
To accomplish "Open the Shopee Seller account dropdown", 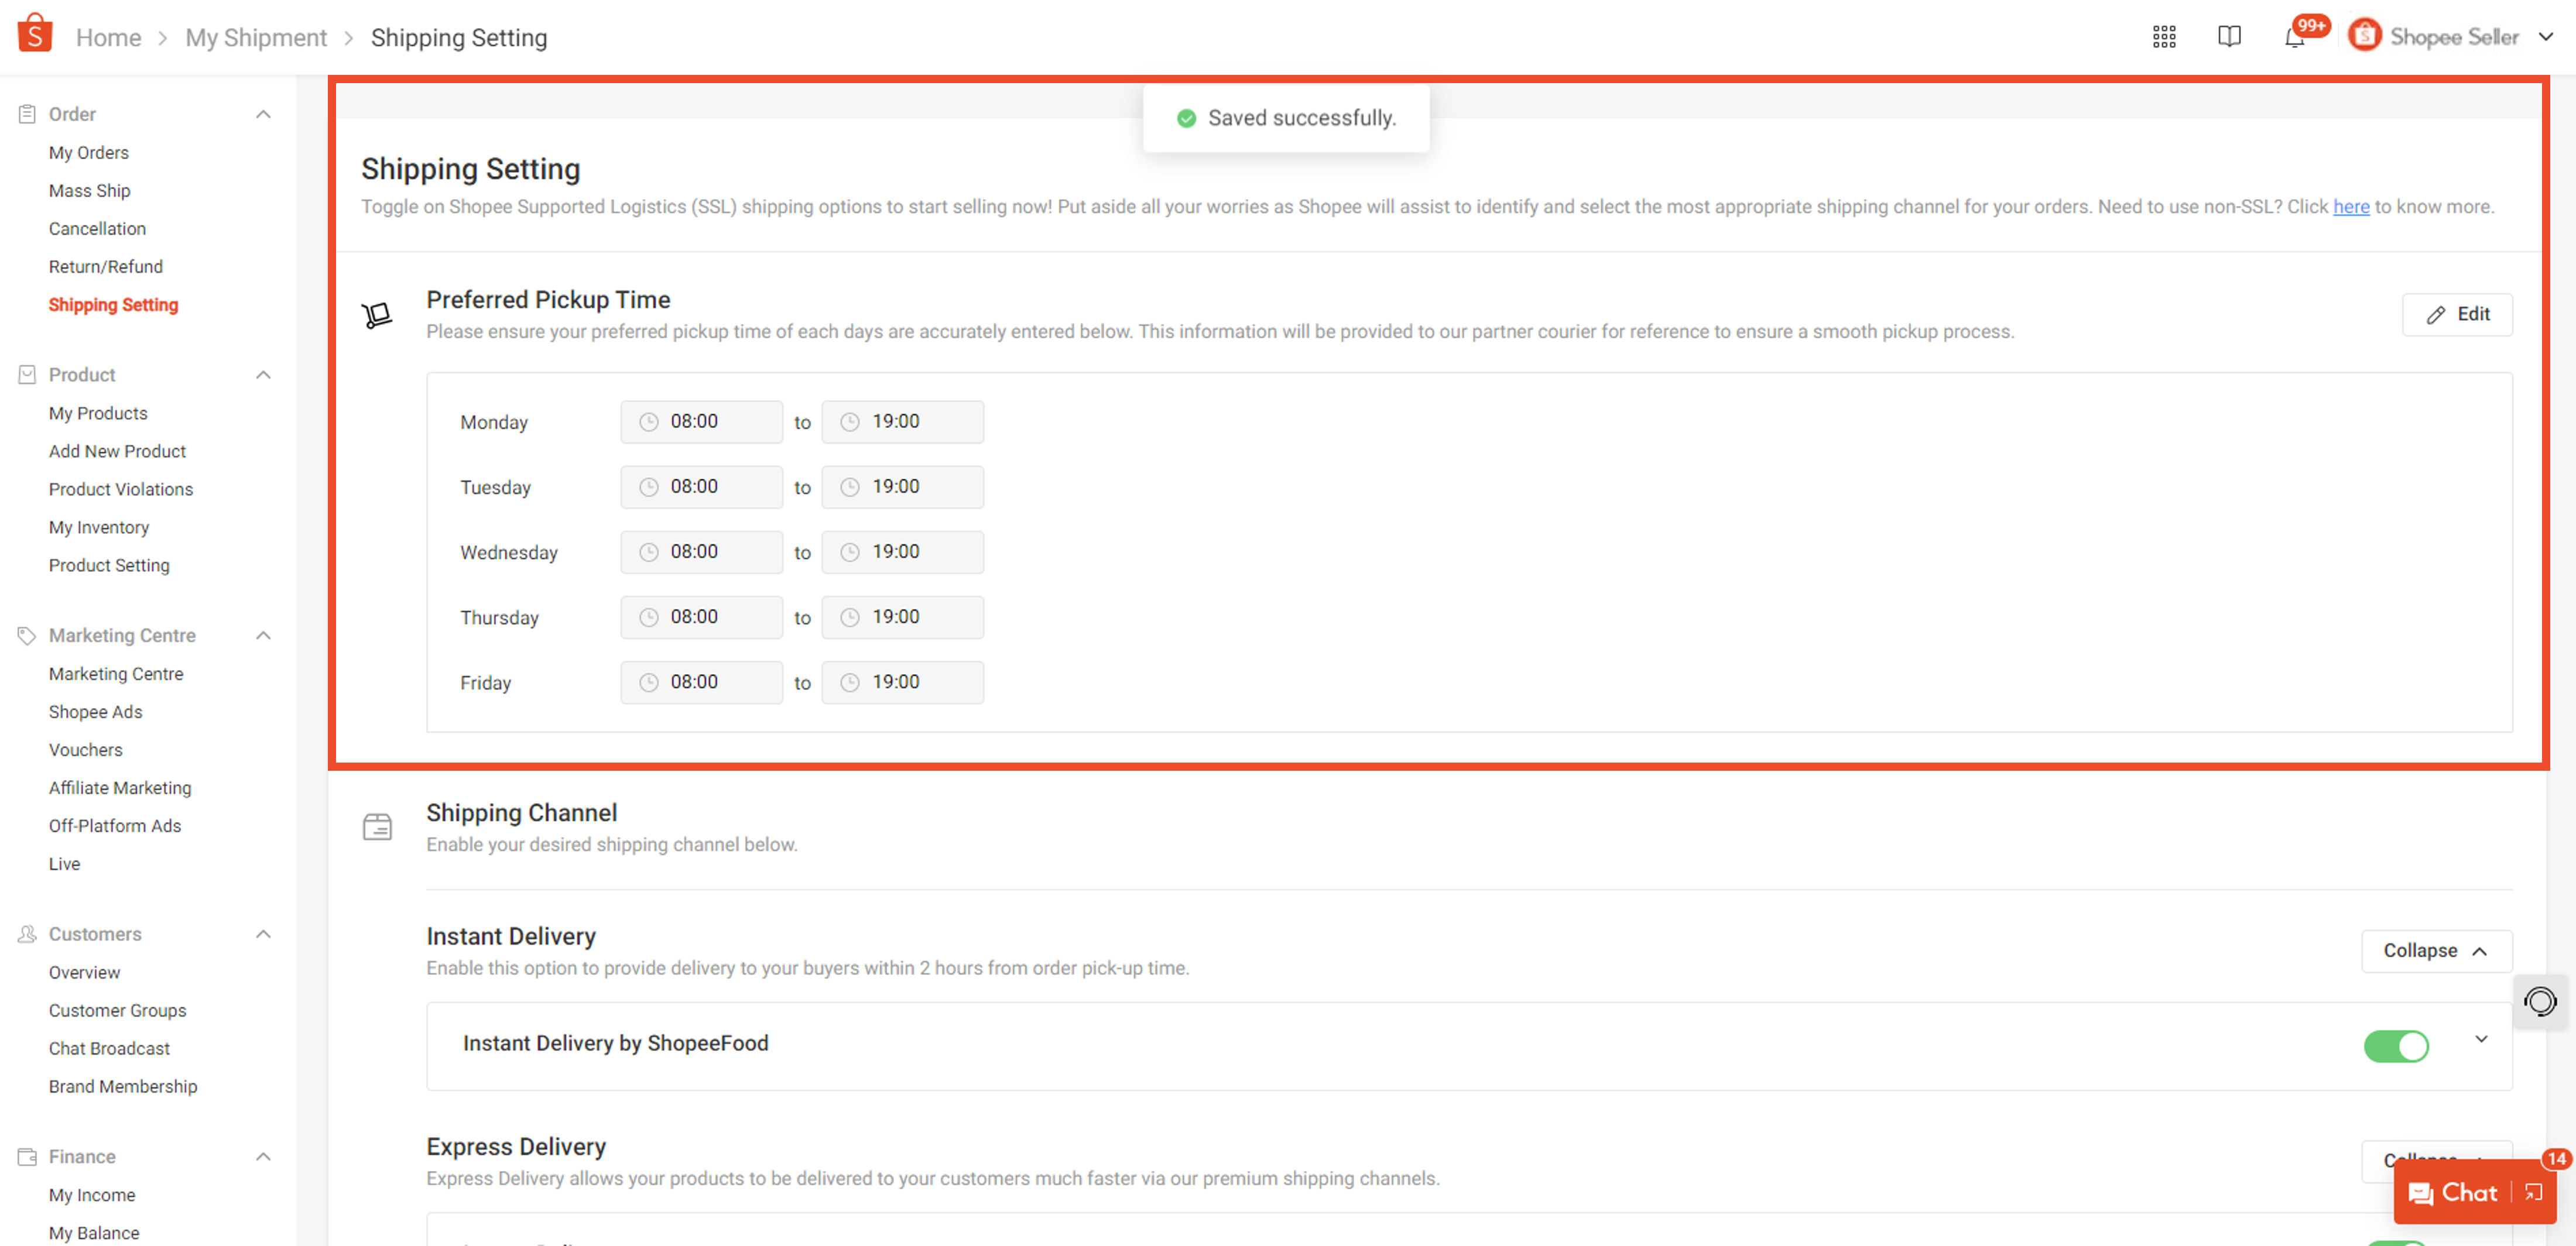I will [2546, 36].
